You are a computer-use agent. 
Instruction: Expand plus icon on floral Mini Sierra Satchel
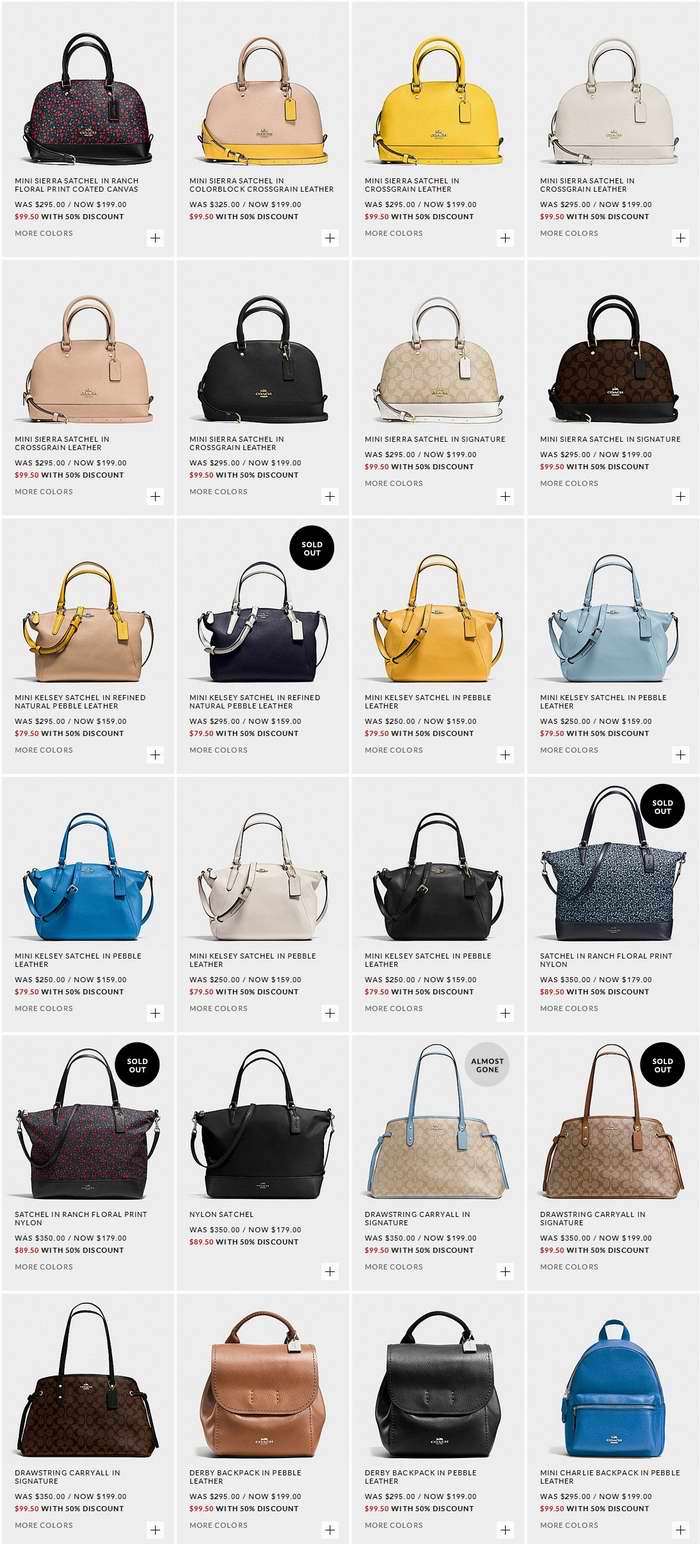[x=155, y=238]
